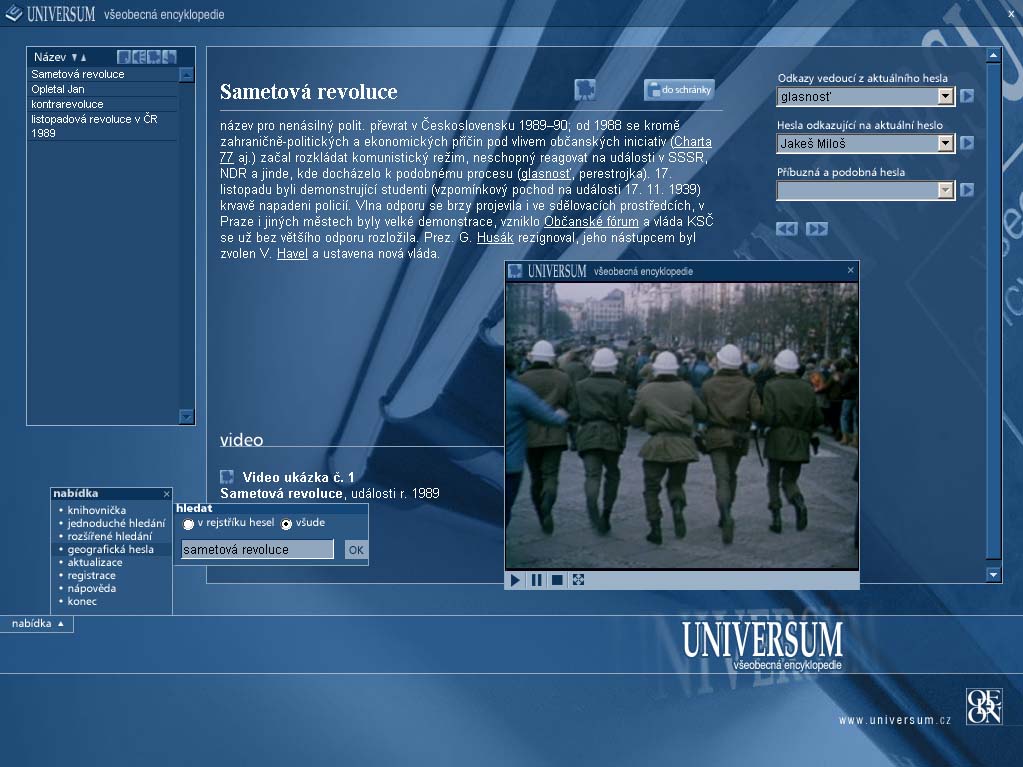Stop the video clip
Image resolution: width=1023 pixels, height=767 pixels.
pos(557,580)
